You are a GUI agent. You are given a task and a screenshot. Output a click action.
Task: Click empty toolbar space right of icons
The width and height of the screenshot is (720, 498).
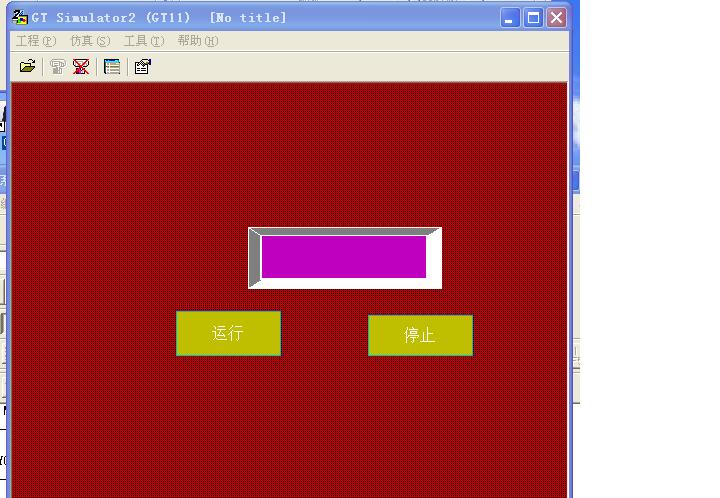(x=360, y=67)
